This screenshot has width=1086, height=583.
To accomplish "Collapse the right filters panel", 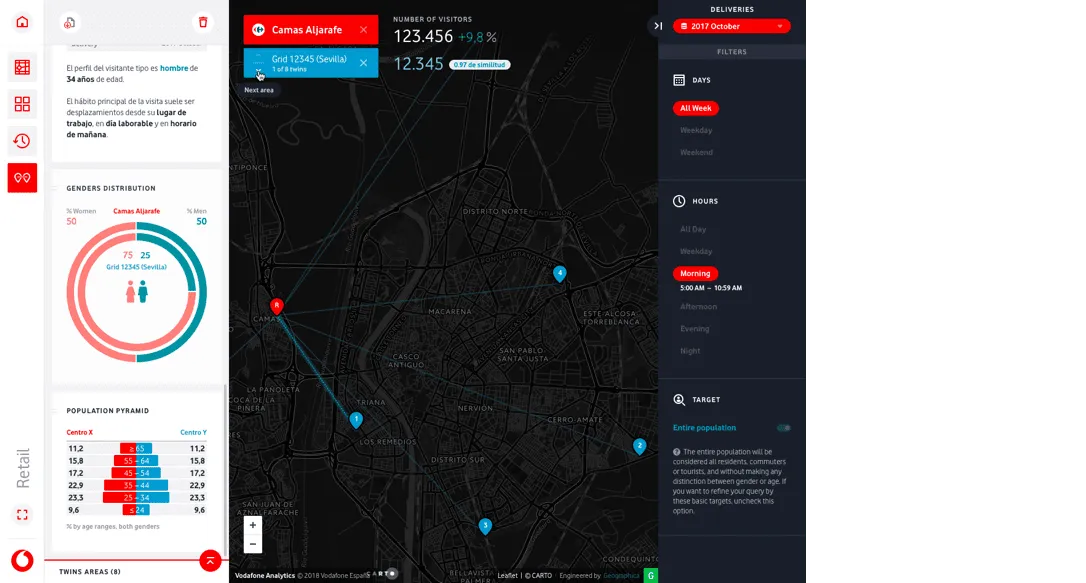I will tap(658, 26).
